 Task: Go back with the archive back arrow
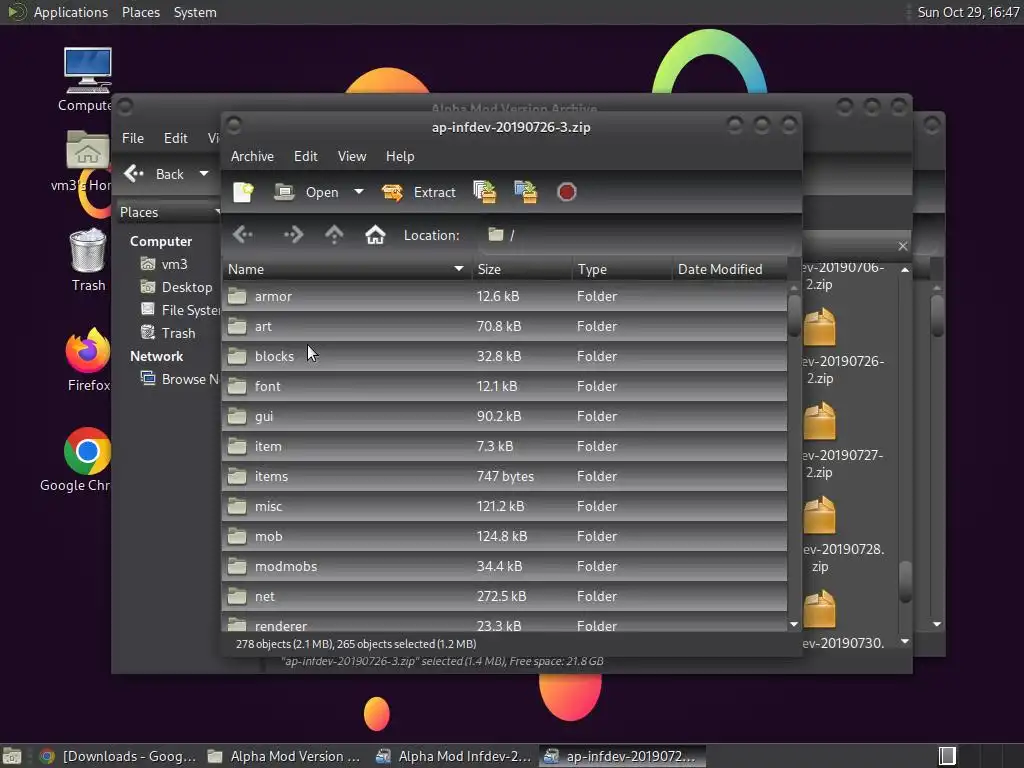click(x=243, y=234)
